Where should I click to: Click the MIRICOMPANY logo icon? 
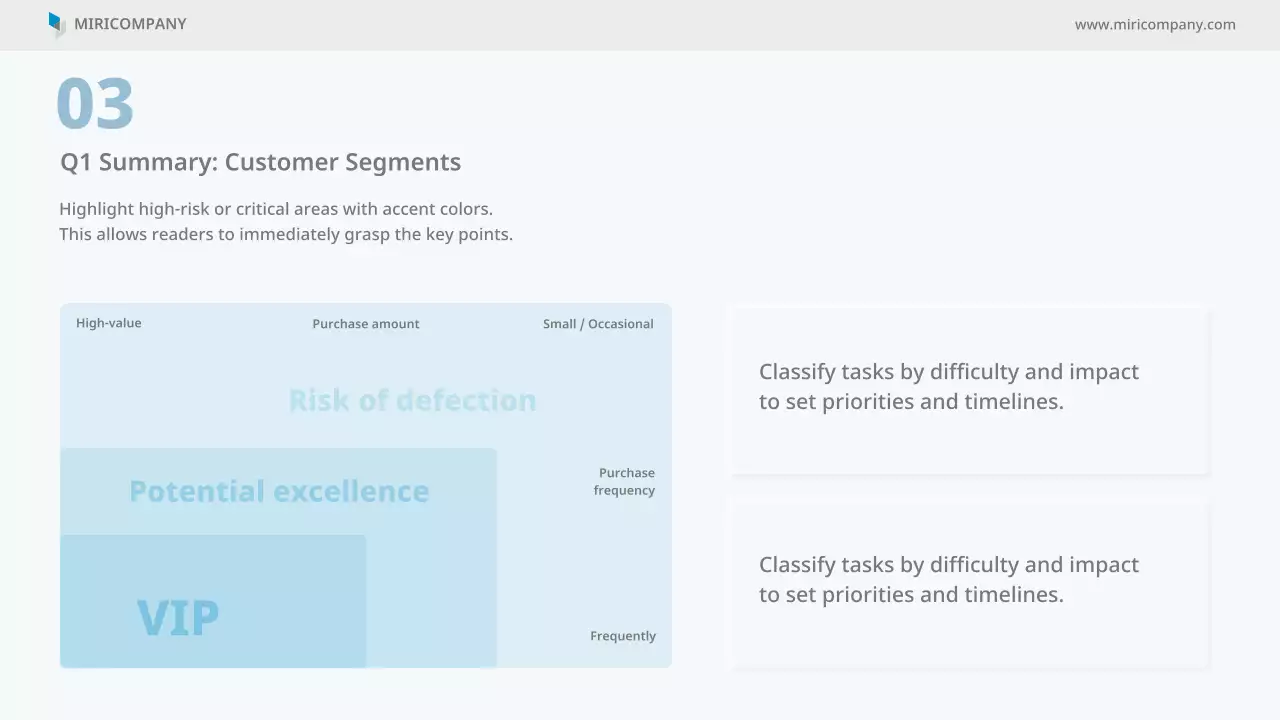(56, 24)
